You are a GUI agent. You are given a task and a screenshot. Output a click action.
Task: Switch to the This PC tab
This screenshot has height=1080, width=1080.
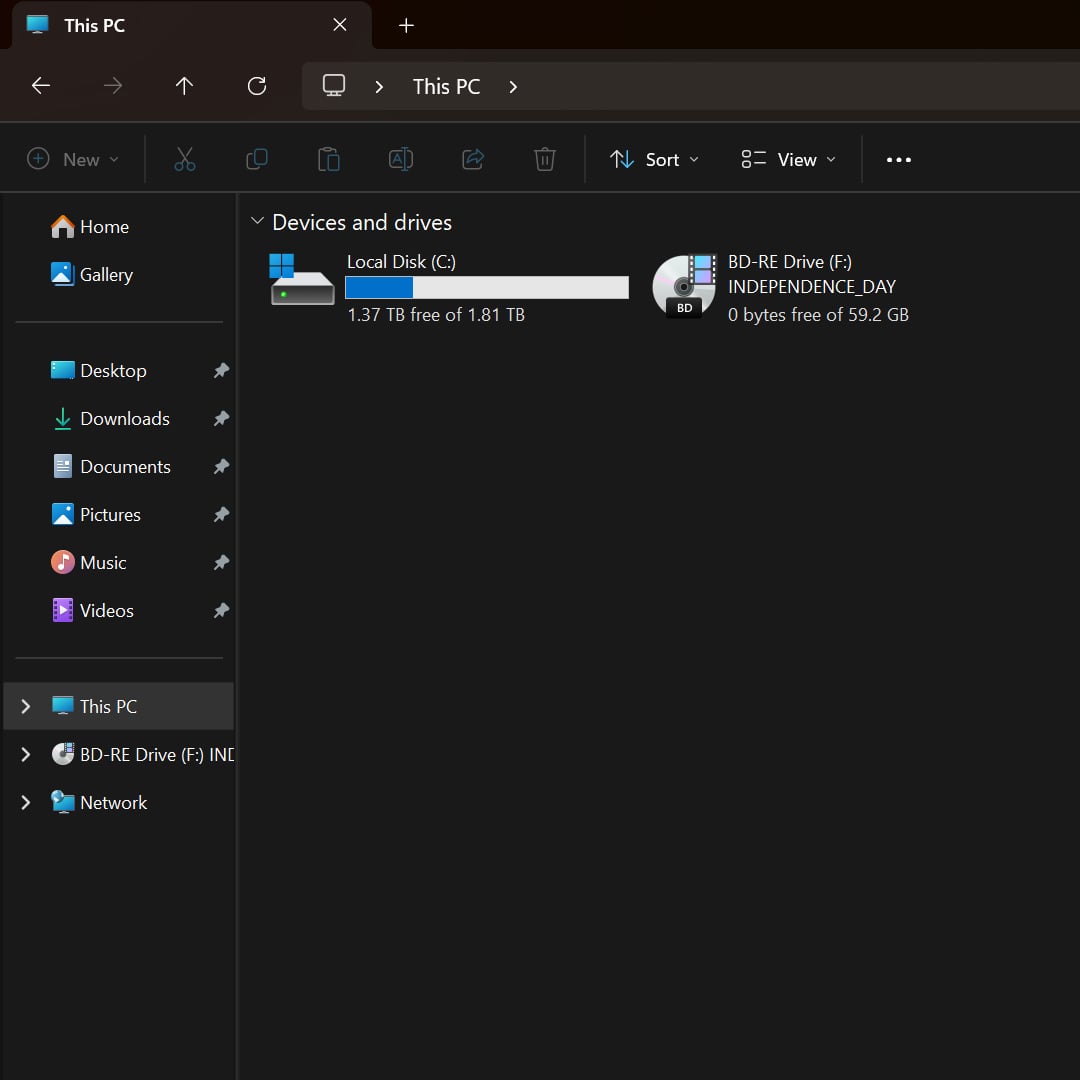click(x=94, y=25)
